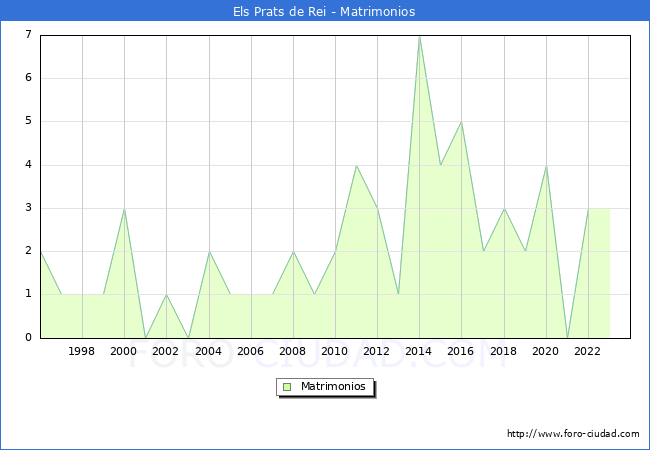Click the Matrimonios legend label

click(x=333, y=386)
